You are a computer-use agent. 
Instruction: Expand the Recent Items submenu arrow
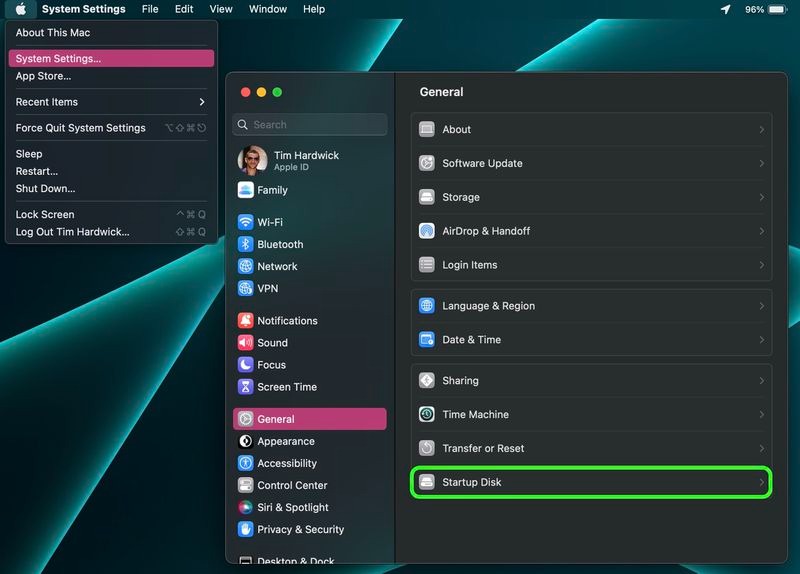point(202,102)
